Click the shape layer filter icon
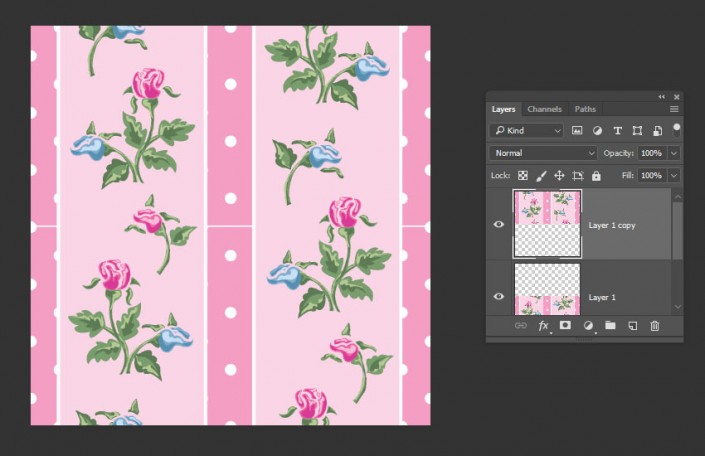 pos(637,131)
